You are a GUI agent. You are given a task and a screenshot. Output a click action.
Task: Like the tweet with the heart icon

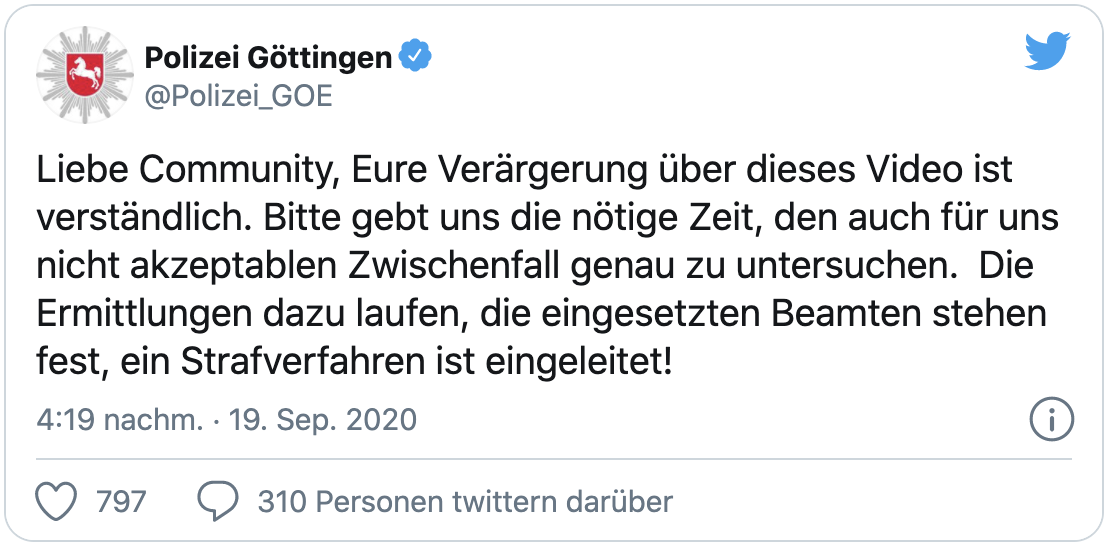coord(56,502)
